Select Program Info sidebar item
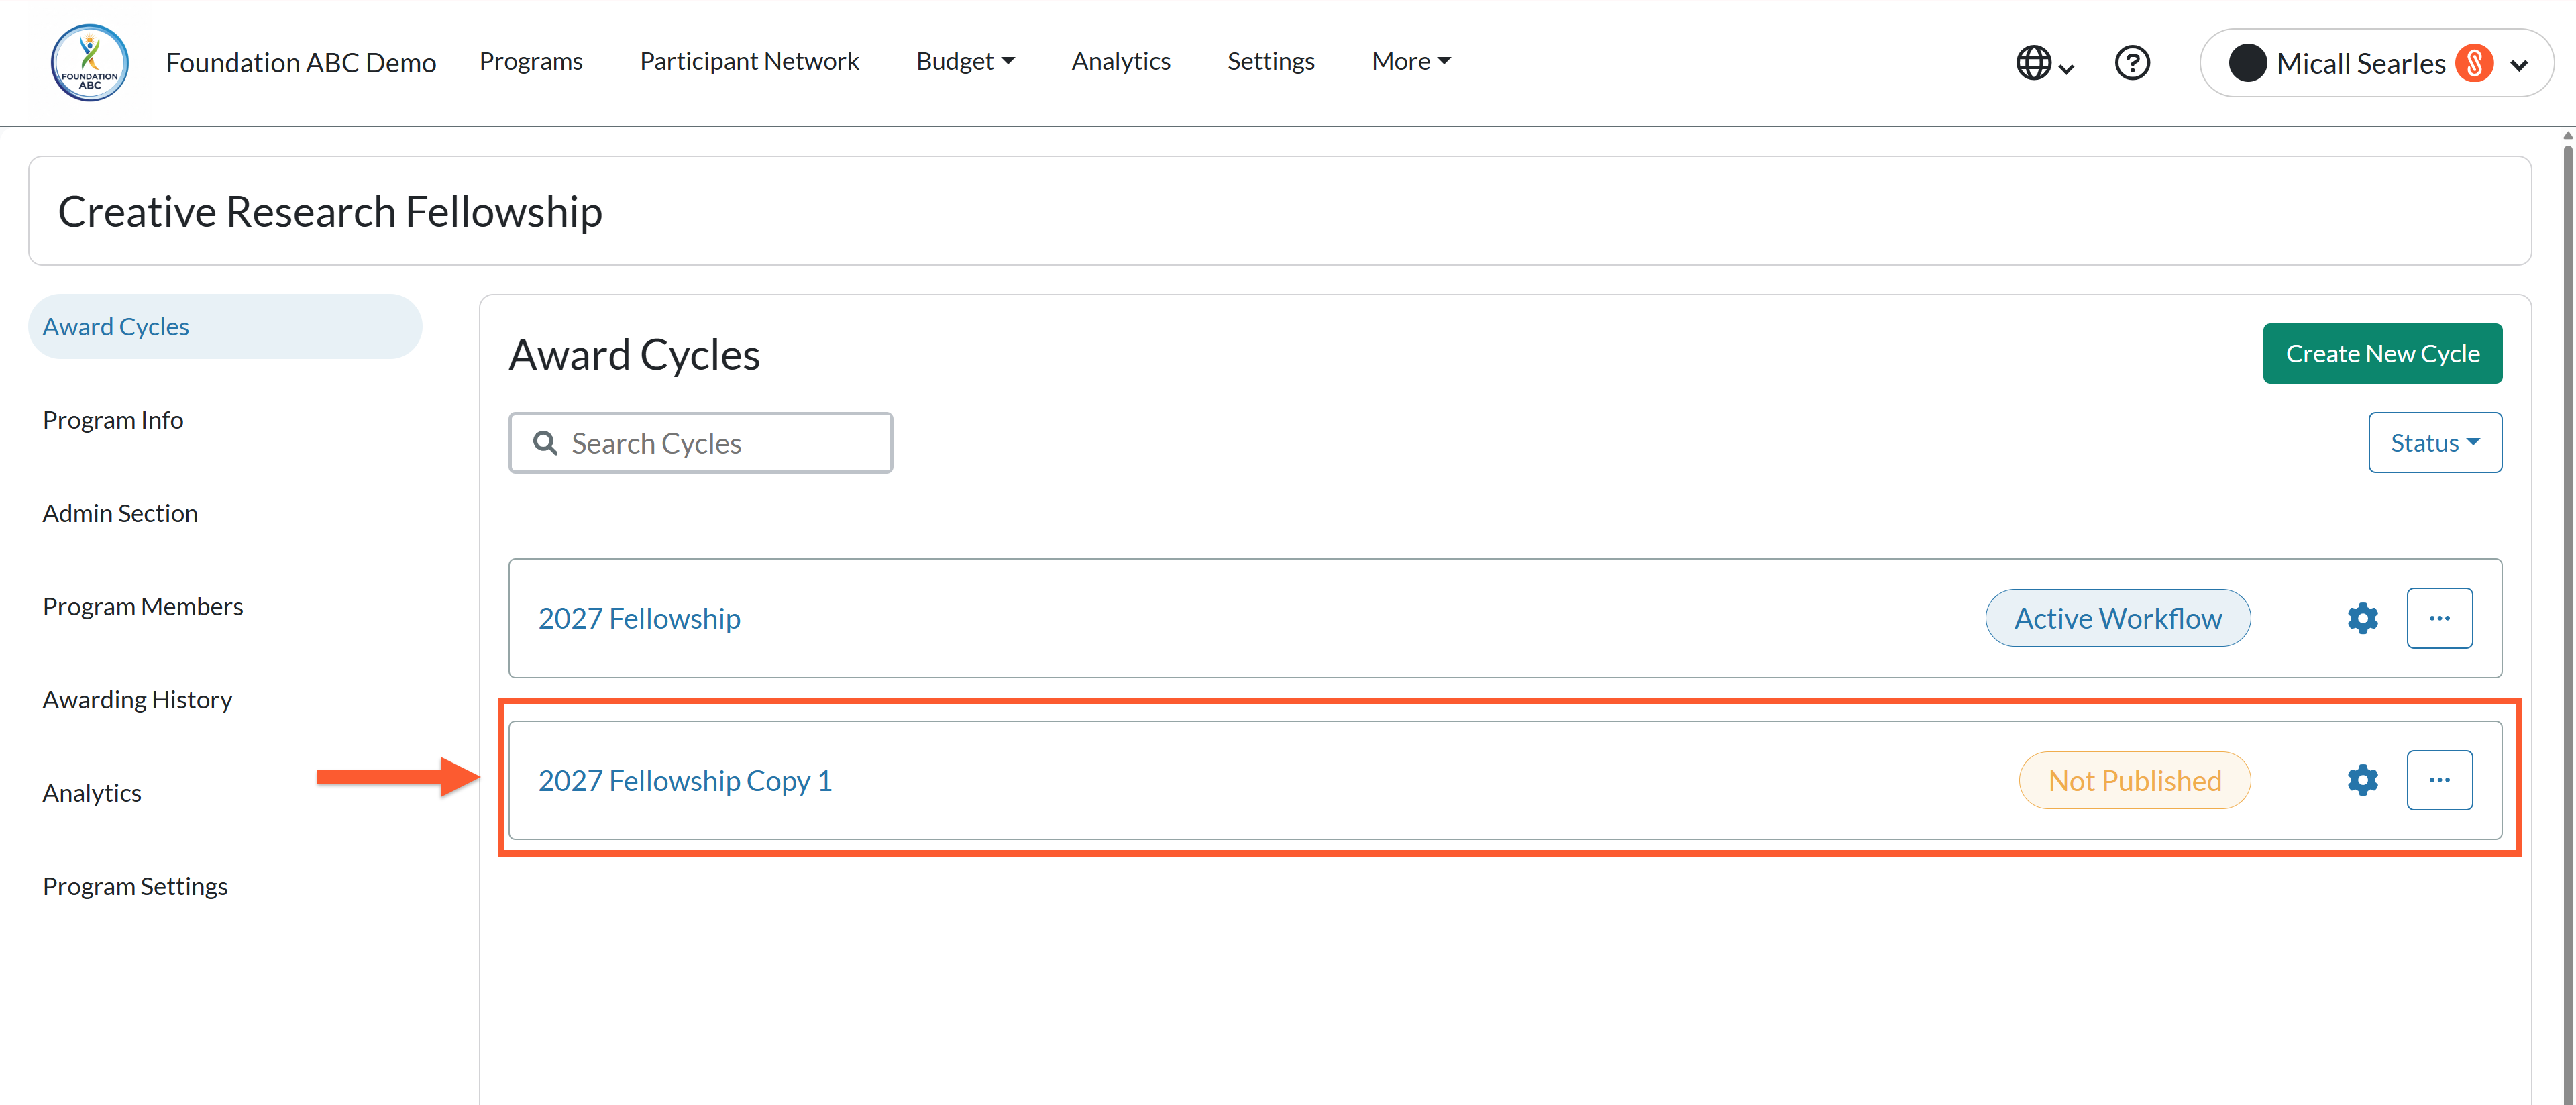Viewport: 2576px width, 1105px height. point(113,419)
